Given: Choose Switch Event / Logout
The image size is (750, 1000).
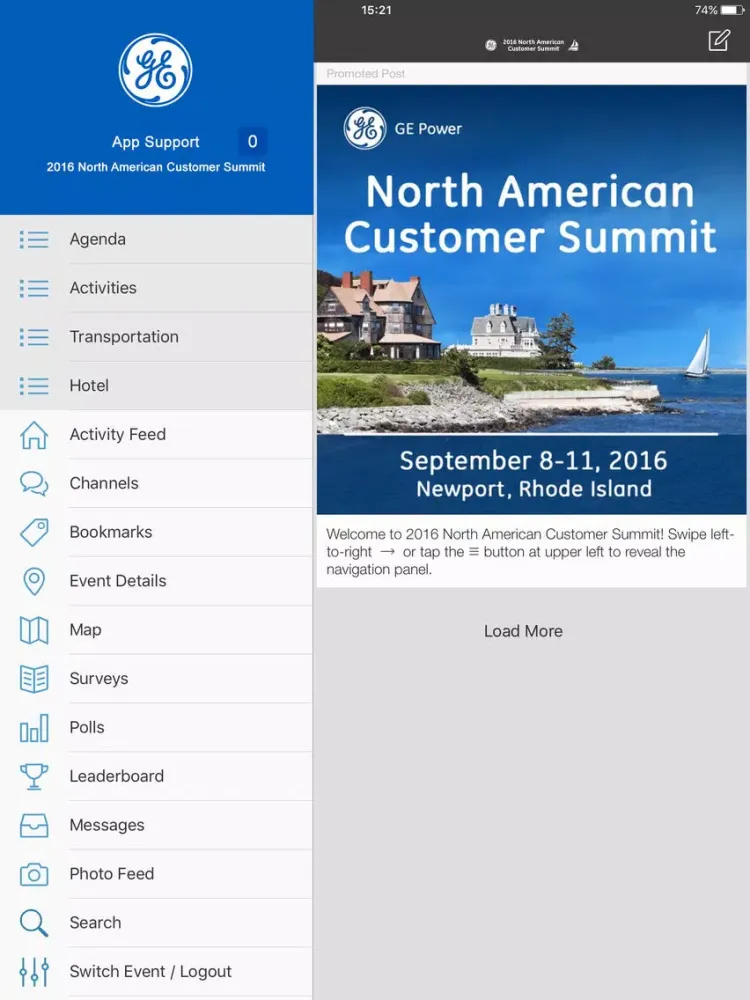Looking at the screenshot, I should click(x=156, y=971).
